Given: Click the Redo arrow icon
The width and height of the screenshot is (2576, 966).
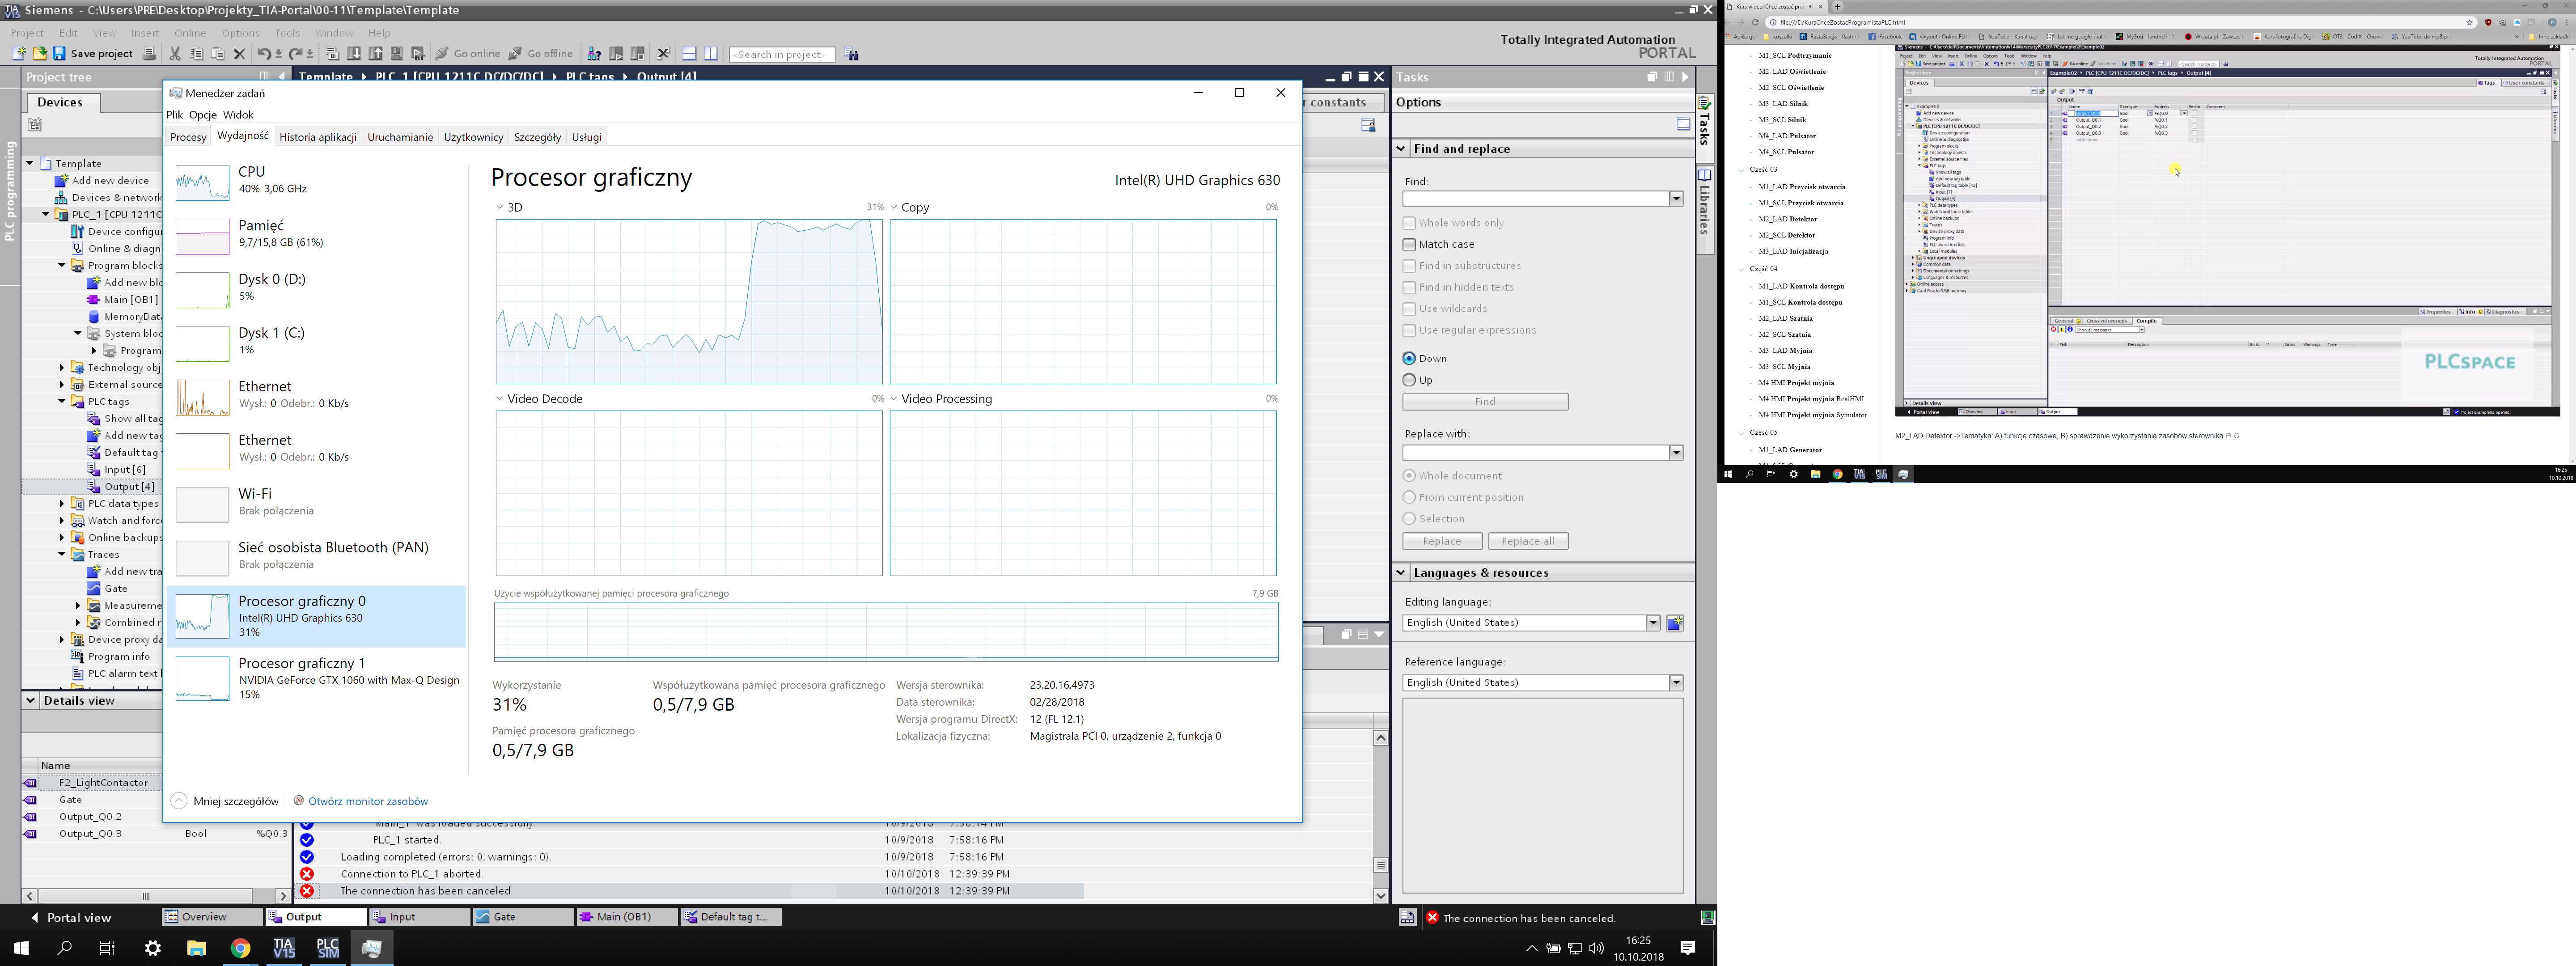Looking at the screenshot, I should (x=295, y=54).
